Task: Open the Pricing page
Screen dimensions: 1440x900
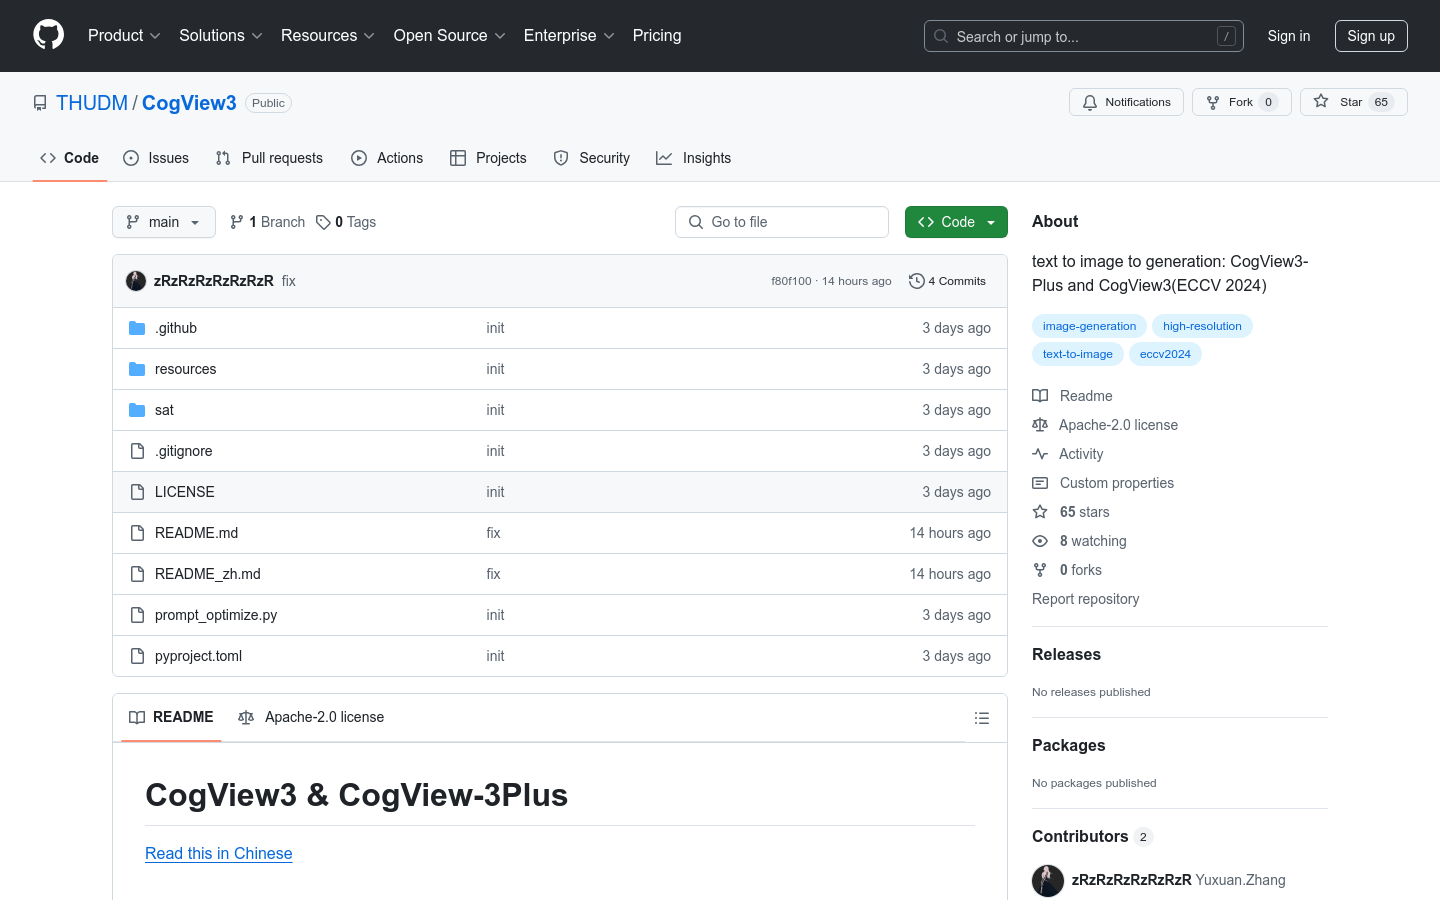Action: point(657,36)
